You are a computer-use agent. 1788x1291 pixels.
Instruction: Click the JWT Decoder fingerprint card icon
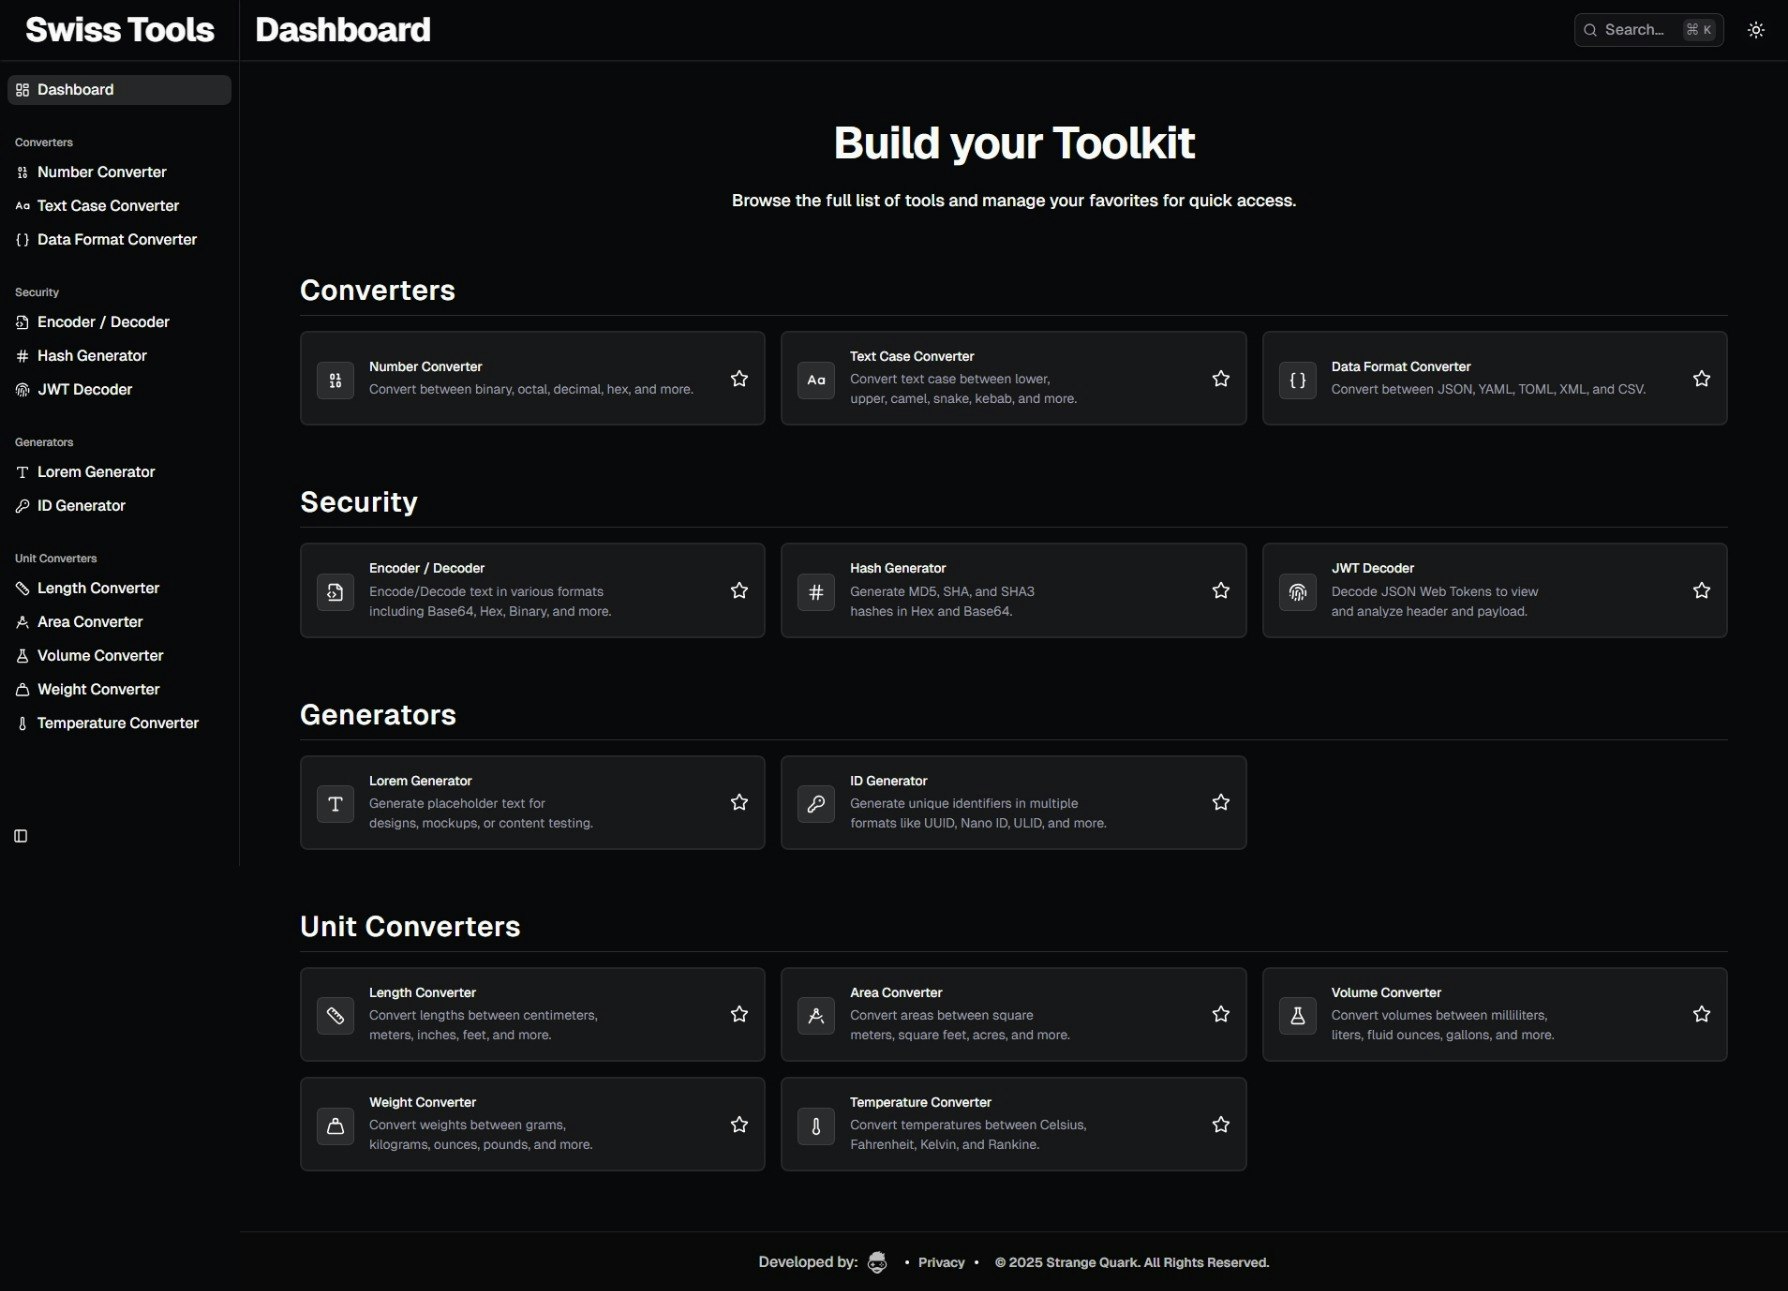click(1297, 592)
